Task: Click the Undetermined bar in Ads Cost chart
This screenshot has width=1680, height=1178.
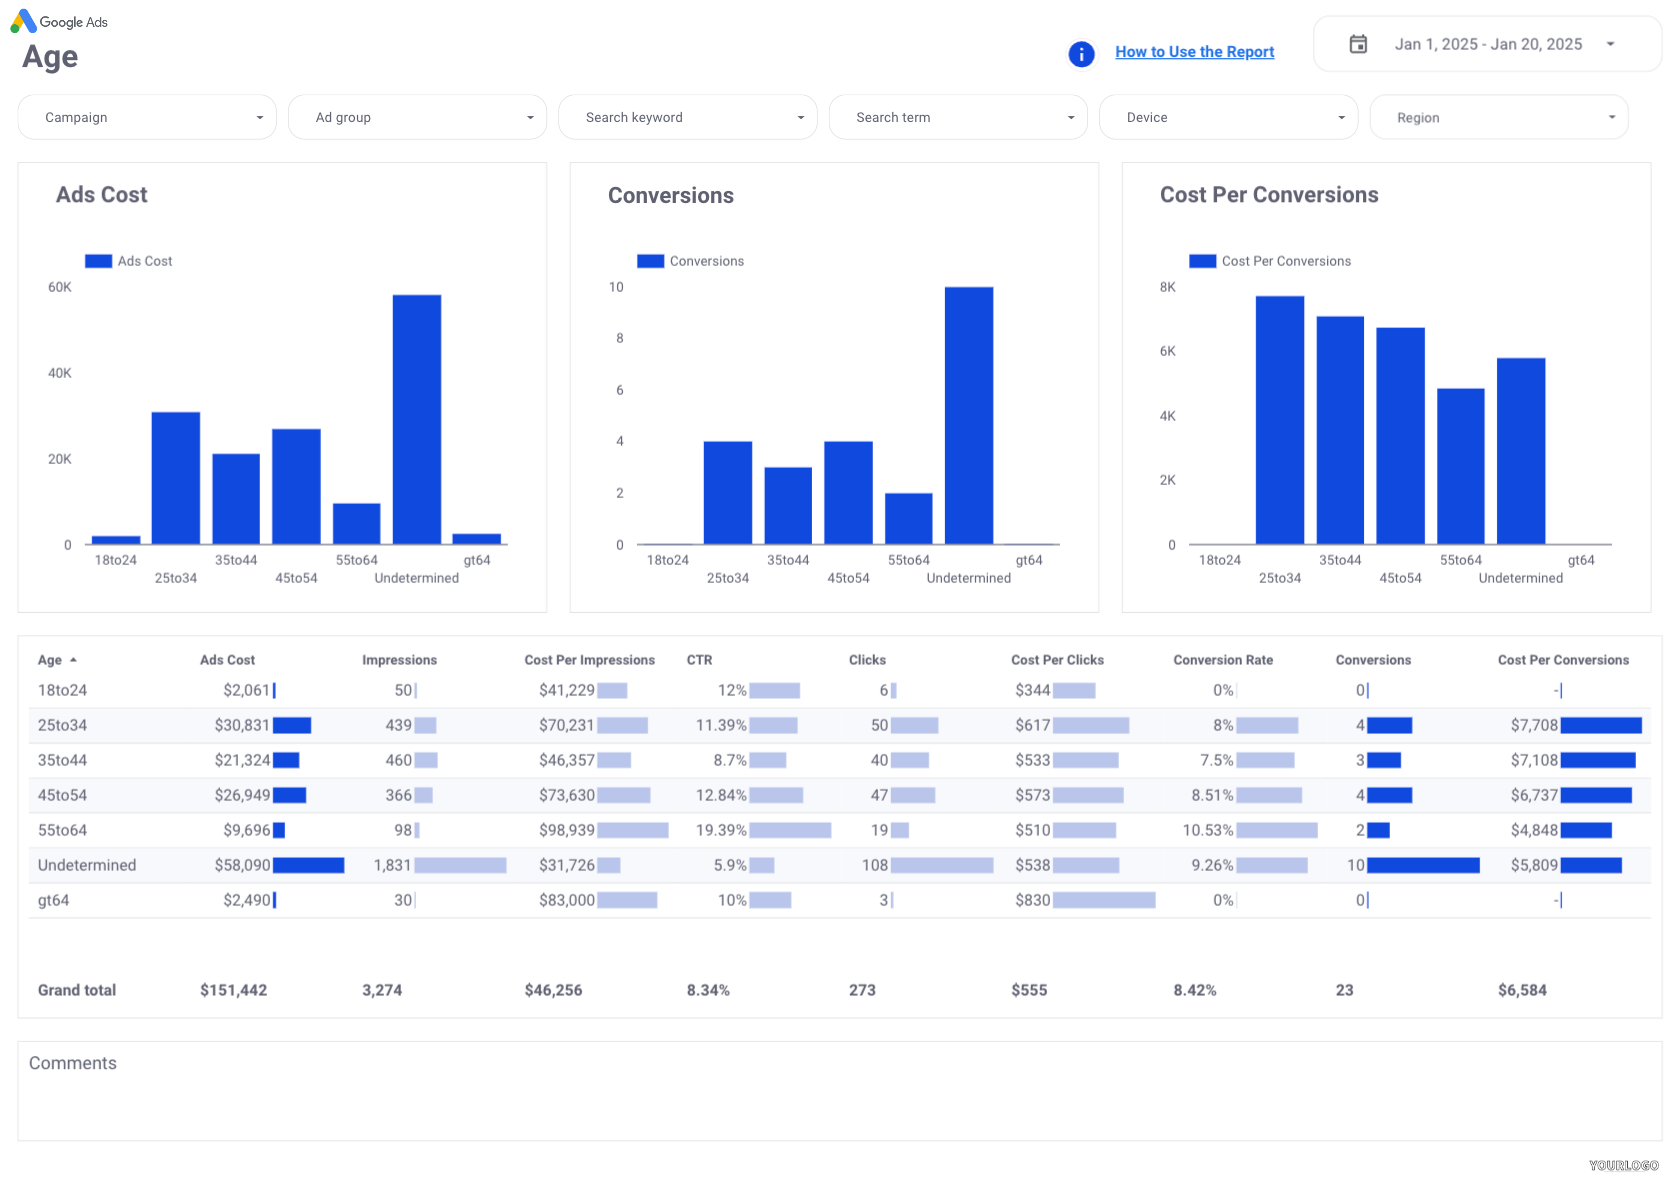Action: [x=417, y=420]
